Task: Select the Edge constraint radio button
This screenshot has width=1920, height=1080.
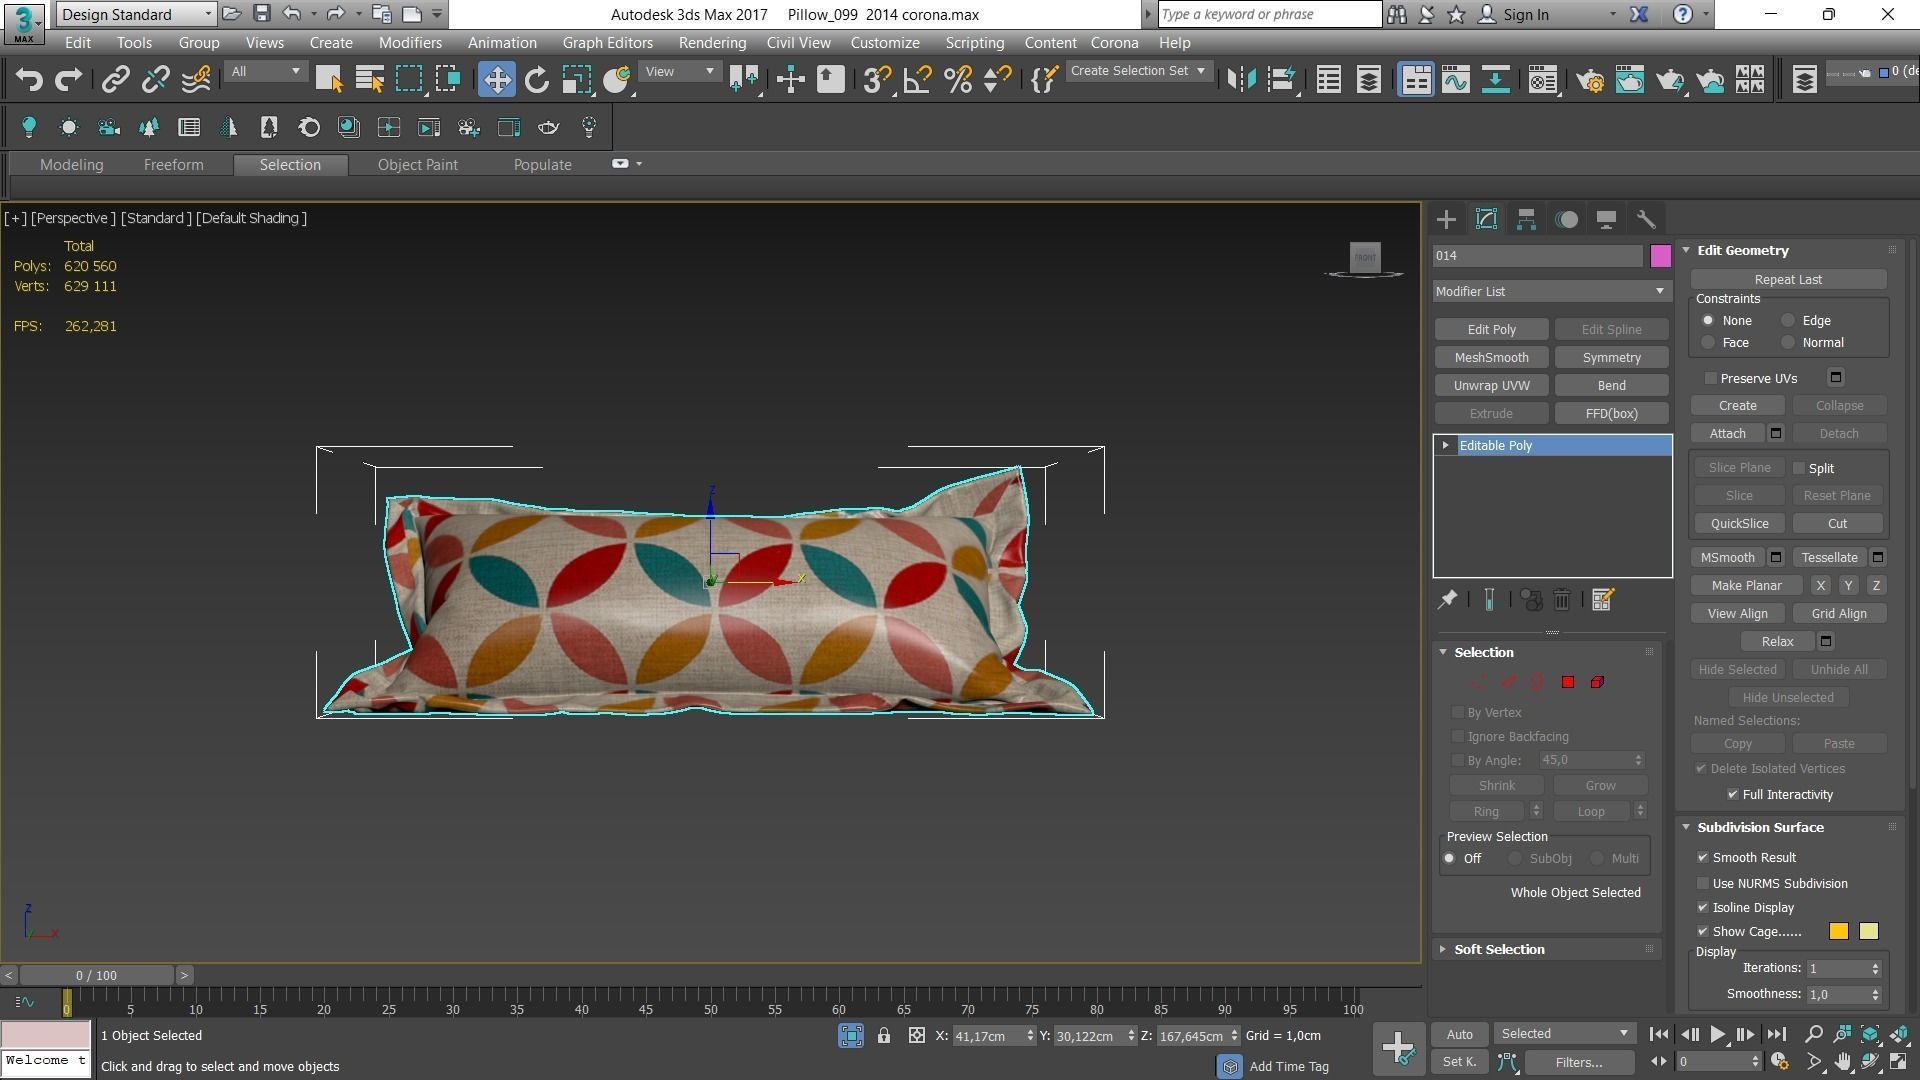Action: click(x=1788, y=321)
